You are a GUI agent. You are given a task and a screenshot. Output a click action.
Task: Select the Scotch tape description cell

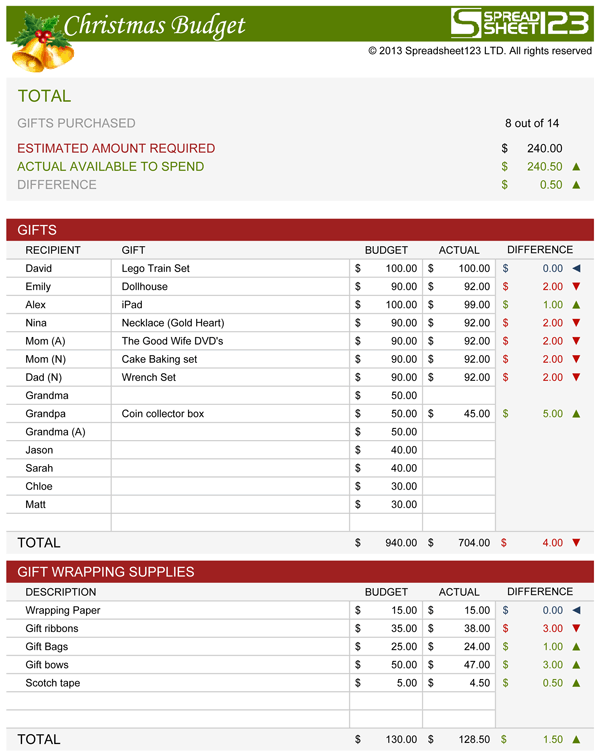(178, 683)
